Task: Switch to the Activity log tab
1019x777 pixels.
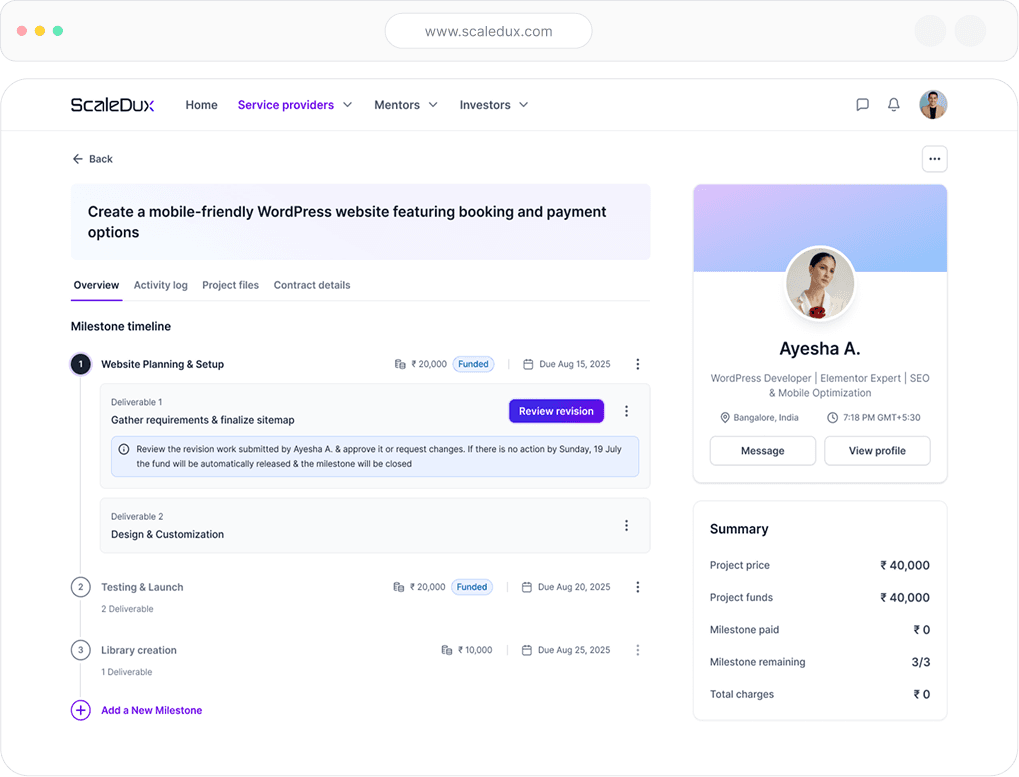Action: 161,285
